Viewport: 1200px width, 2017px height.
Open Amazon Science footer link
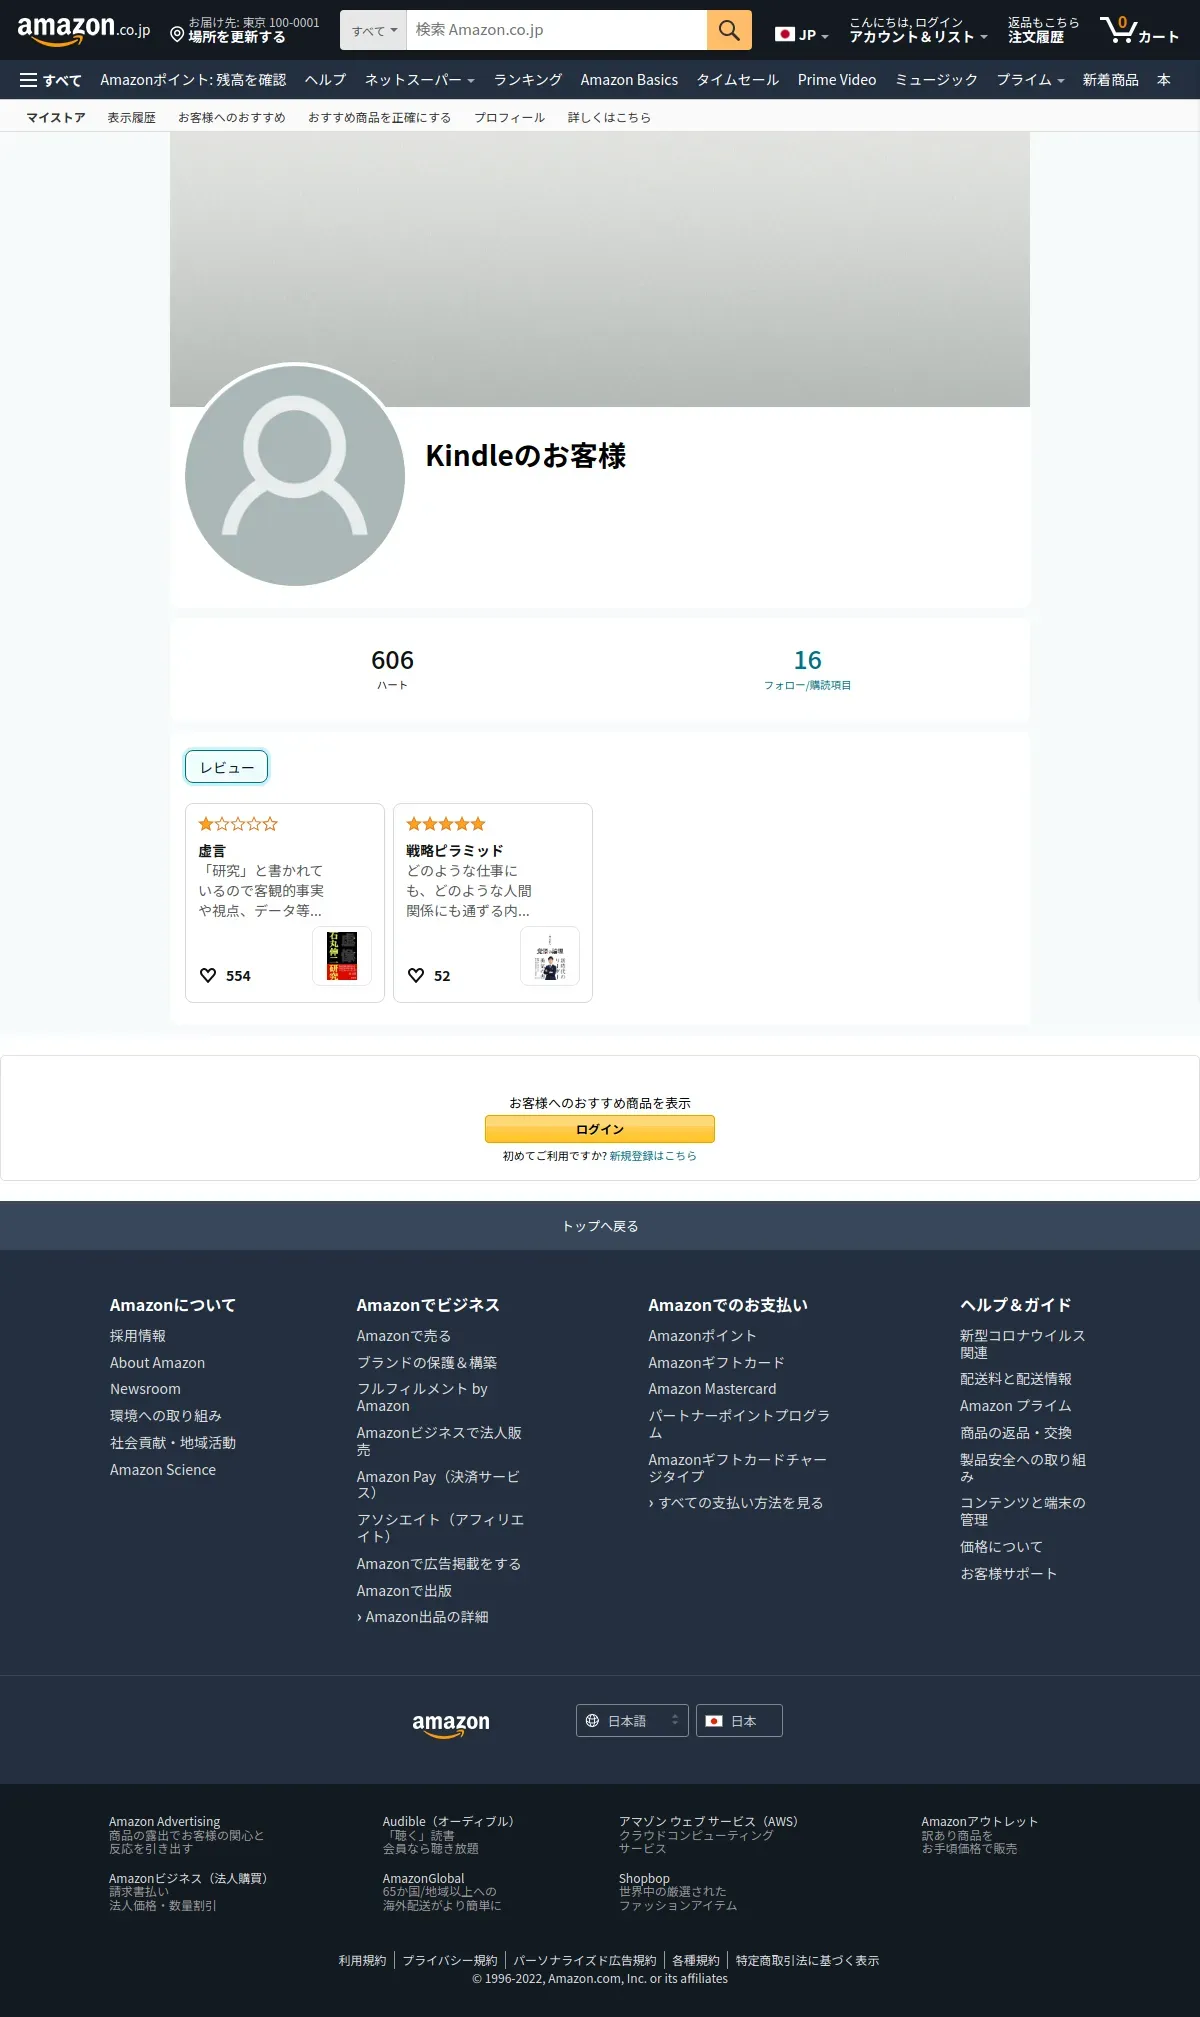tap(163, 1470)
